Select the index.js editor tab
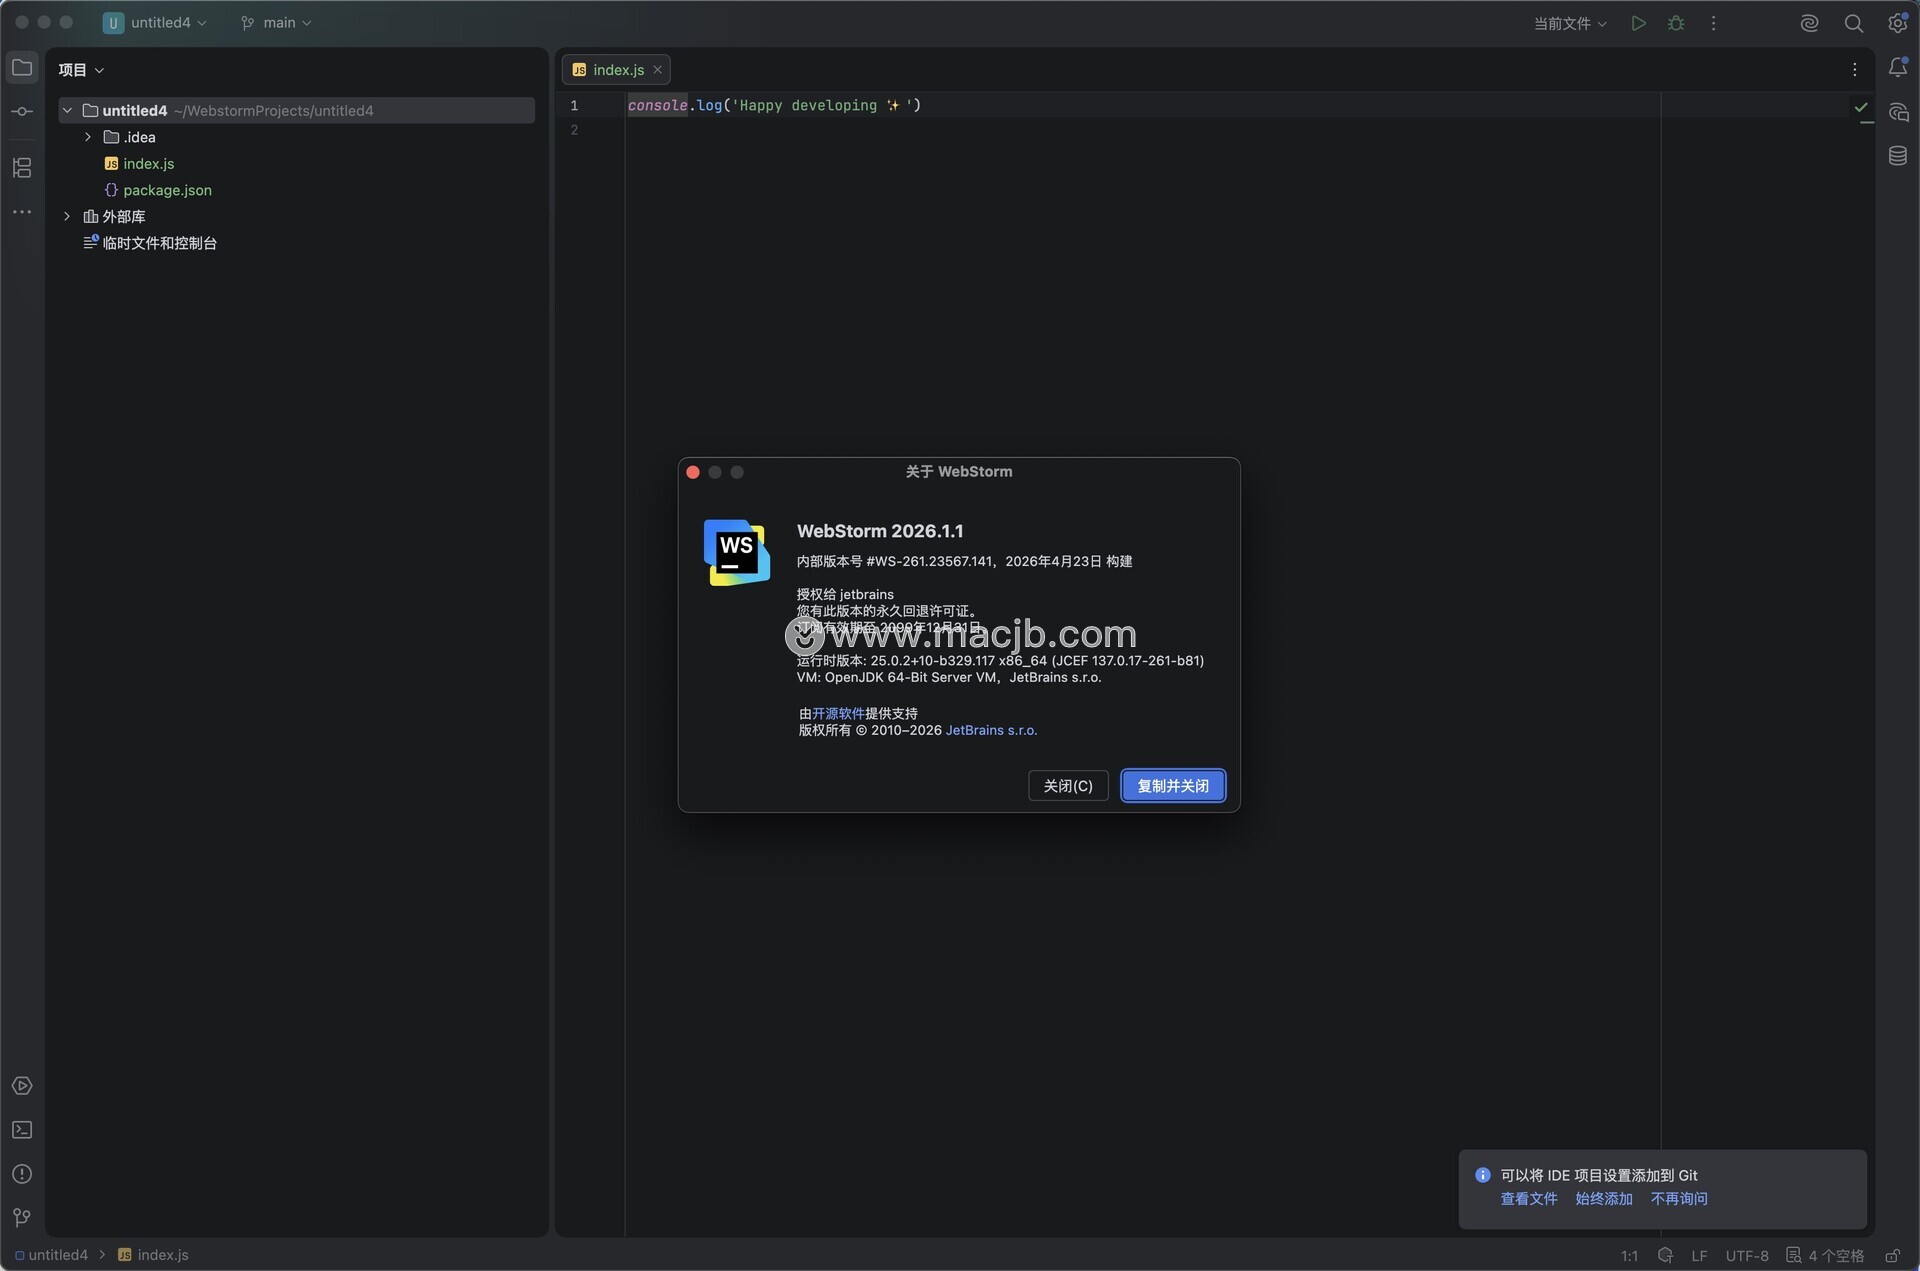This screenshot has width=1920, height=1271. click(x=617, y=70)
